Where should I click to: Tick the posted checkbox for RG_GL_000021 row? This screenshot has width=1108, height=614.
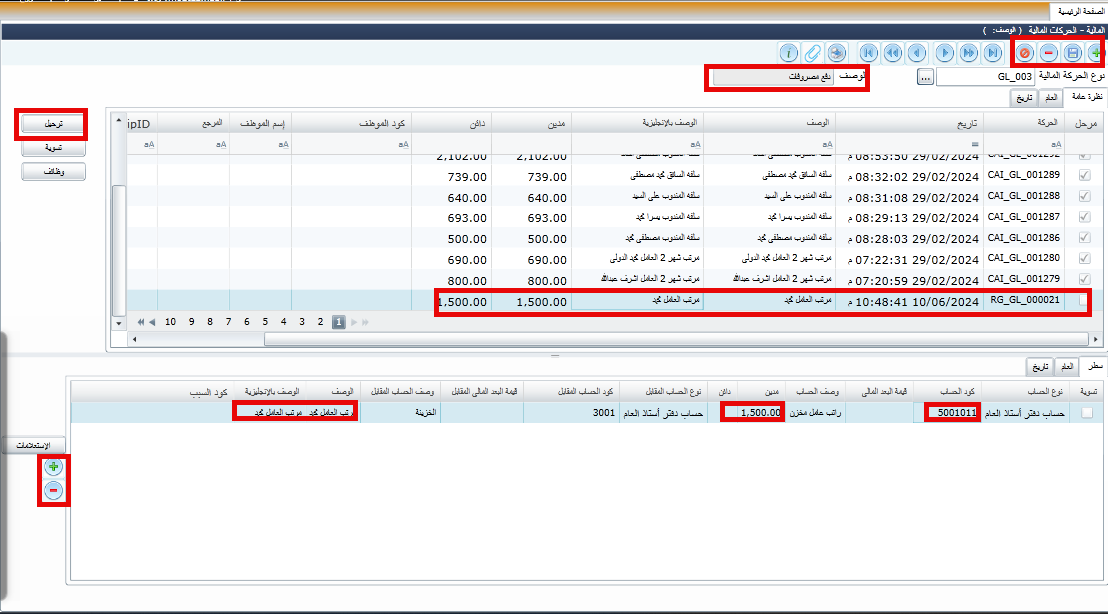click(x=1084, y=301)
